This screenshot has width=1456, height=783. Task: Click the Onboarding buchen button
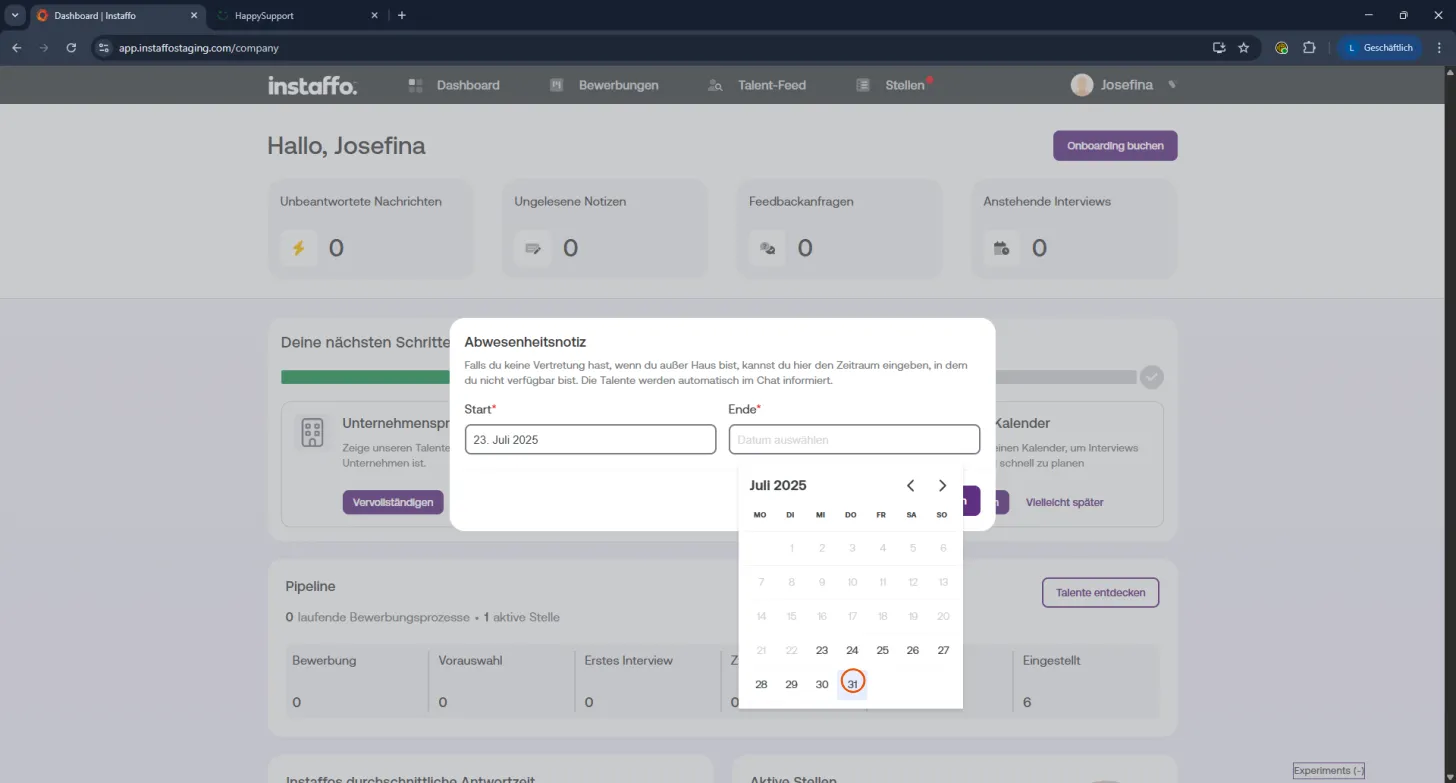point(1115,146)
